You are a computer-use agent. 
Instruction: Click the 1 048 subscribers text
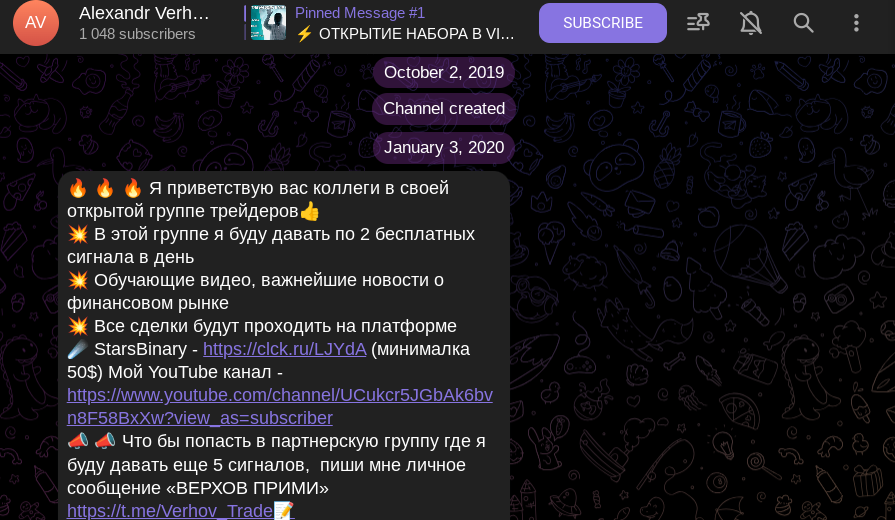coord(137,34)
